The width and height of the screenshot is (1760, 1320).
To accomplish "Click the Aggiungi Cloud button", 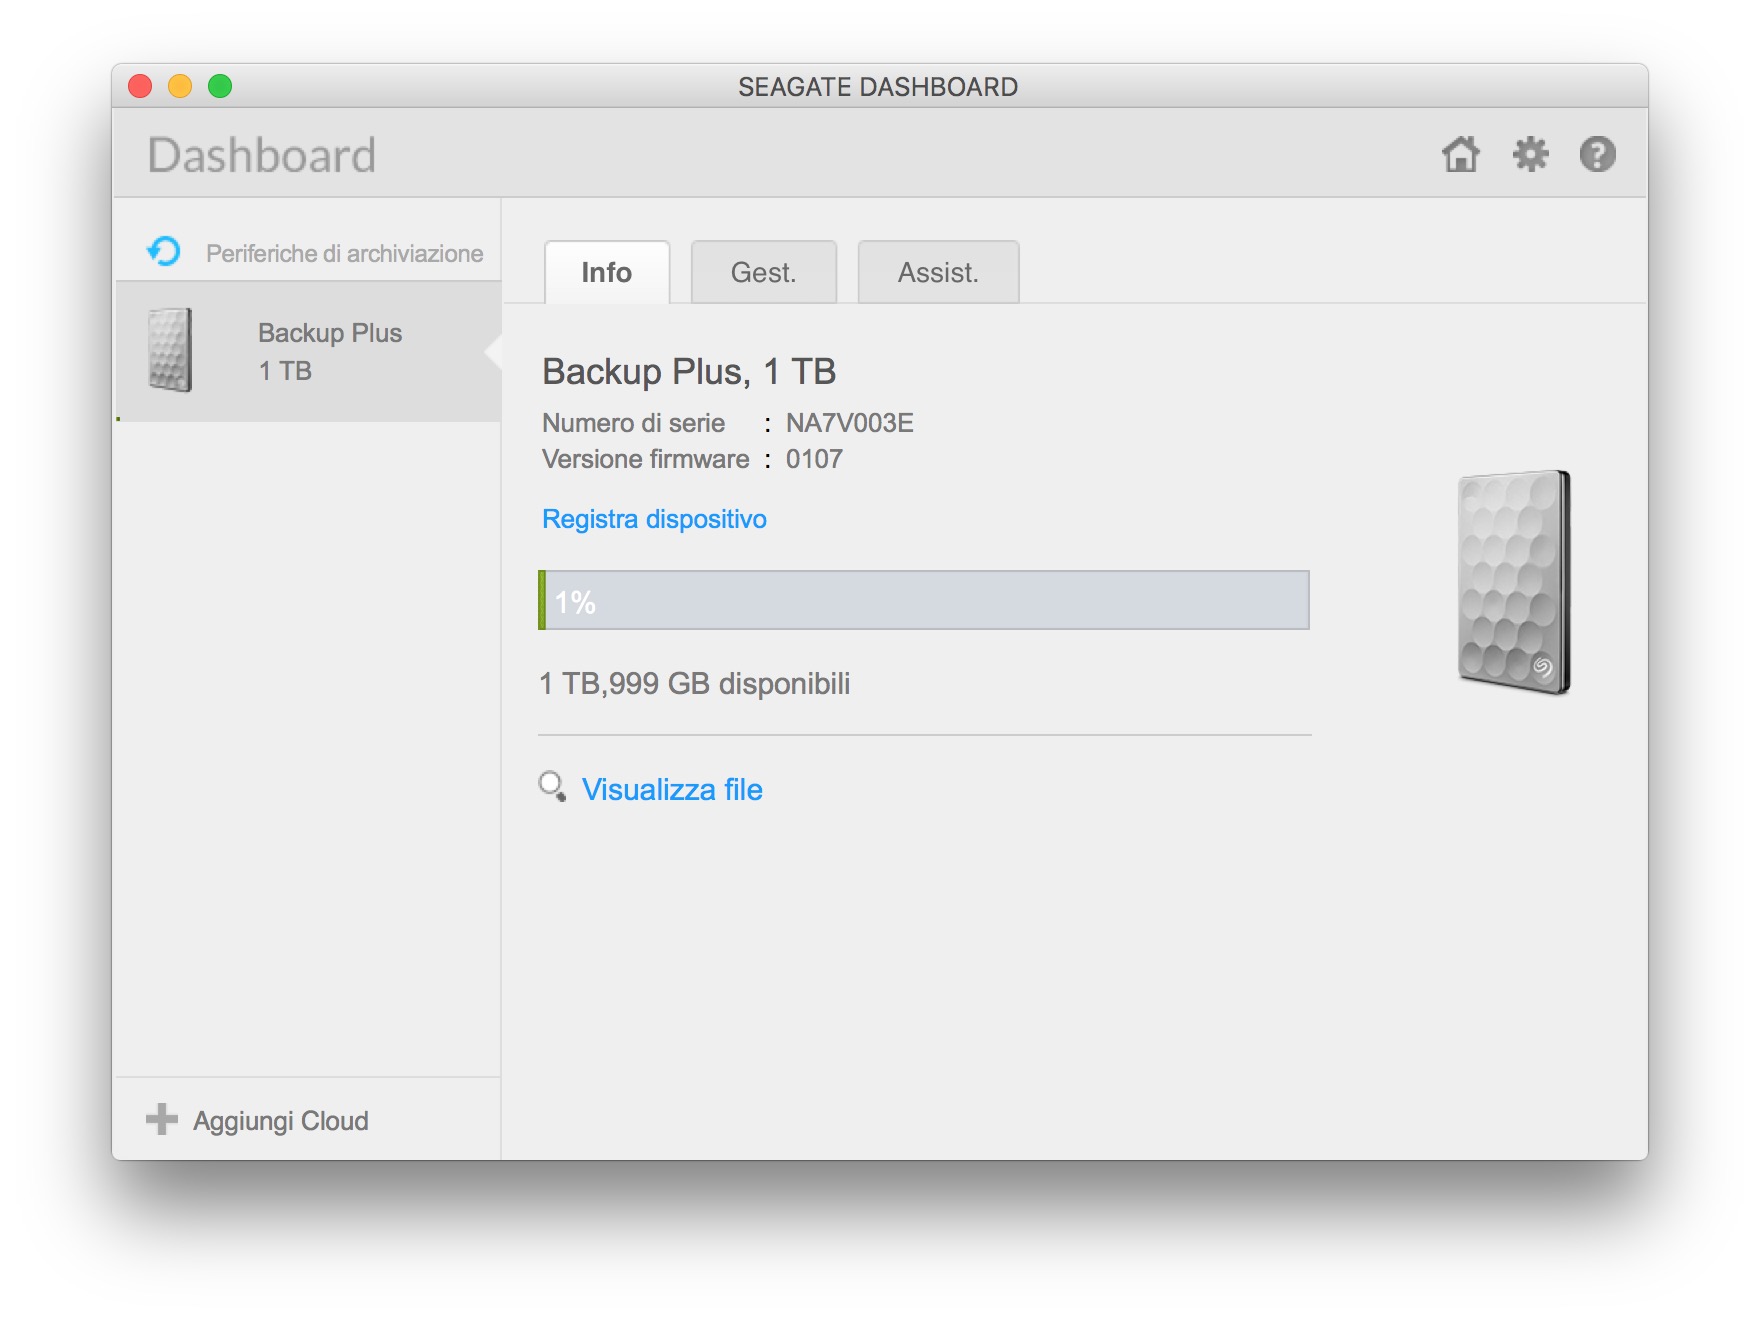I will click(280, 1121).
